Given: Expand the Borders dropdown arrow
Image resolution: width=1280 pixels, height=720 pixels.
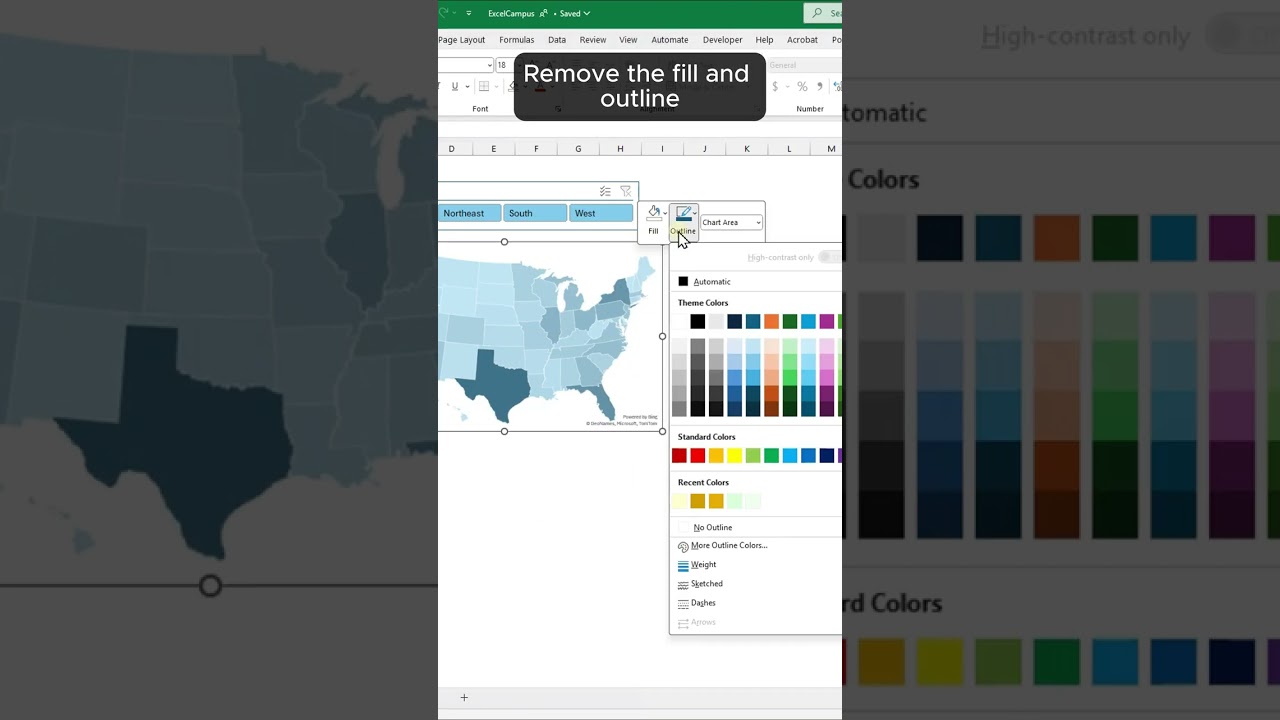Looking at the screenshot, I should 496,87.
